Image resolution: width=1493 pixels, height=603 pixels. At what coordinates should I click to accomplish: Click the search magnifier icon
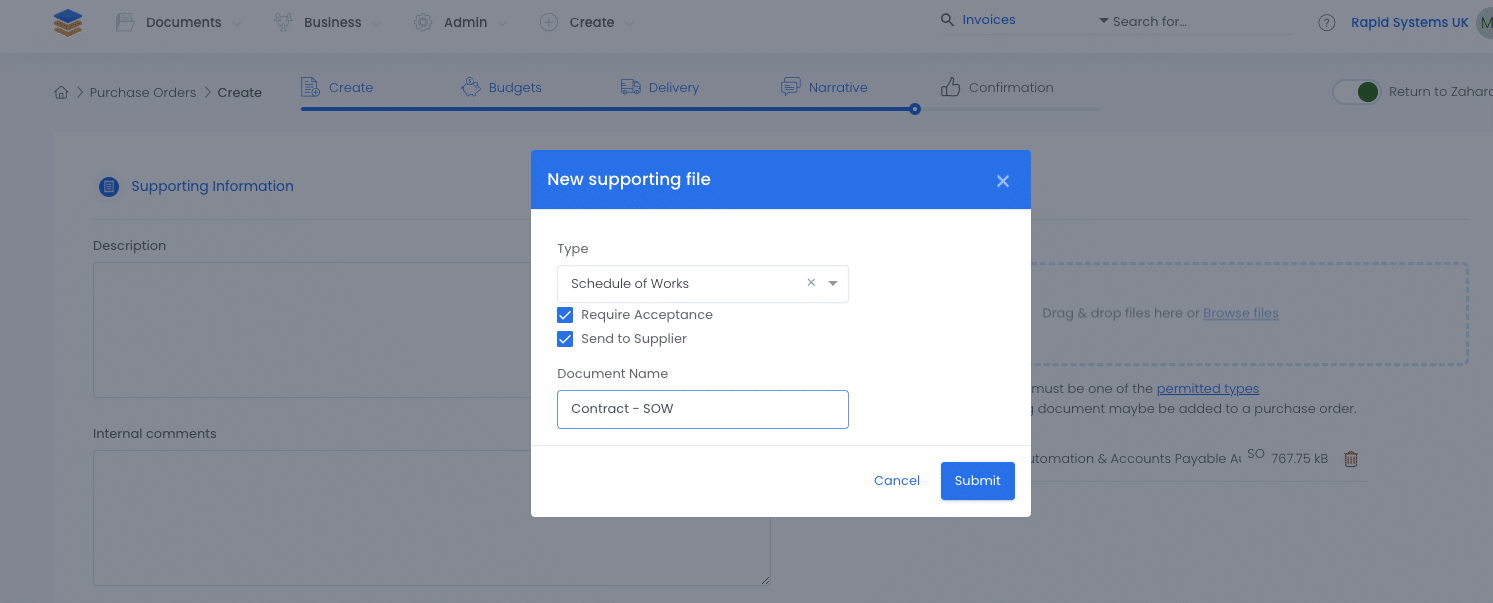tap(947, 20)
